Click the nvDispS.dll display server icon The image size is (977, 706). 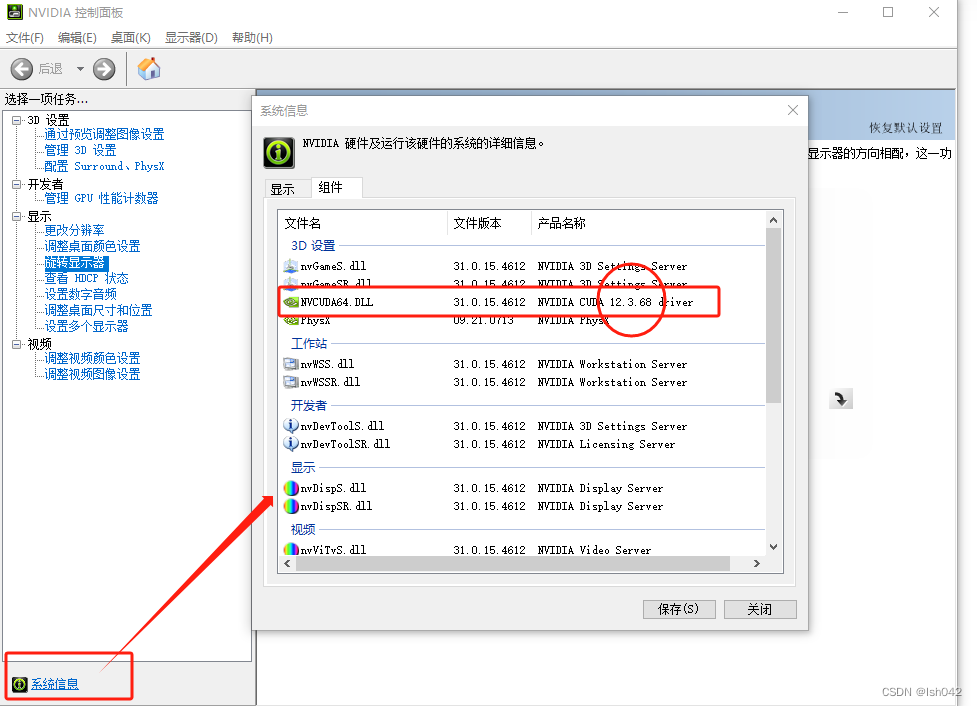(290, 488)
